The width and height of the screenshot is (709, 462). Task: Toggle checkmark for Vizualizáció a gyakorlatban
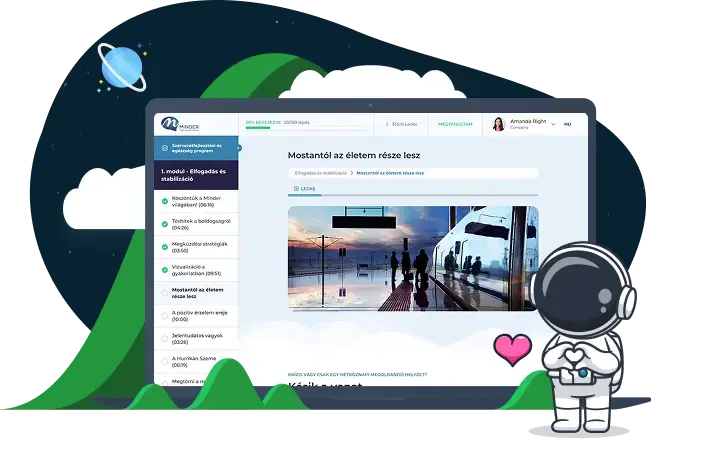click(x=165, y=270)
